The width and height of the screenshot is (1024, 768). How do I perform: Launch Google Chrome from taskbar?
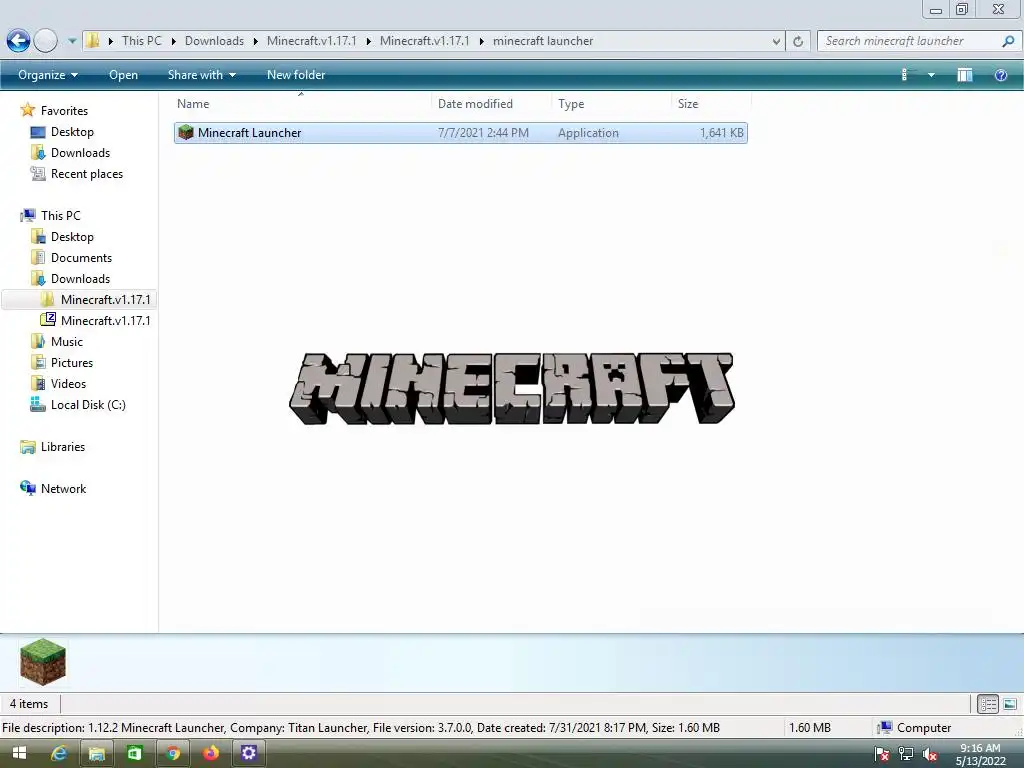(173, 753)
